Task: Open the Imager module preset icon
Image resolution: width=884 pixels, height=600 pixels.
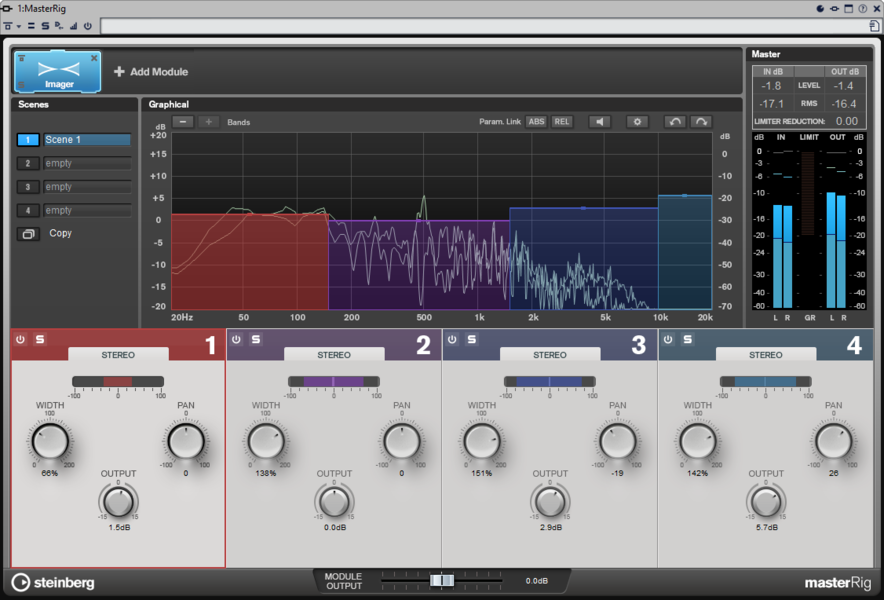Action: click(21, 58)
